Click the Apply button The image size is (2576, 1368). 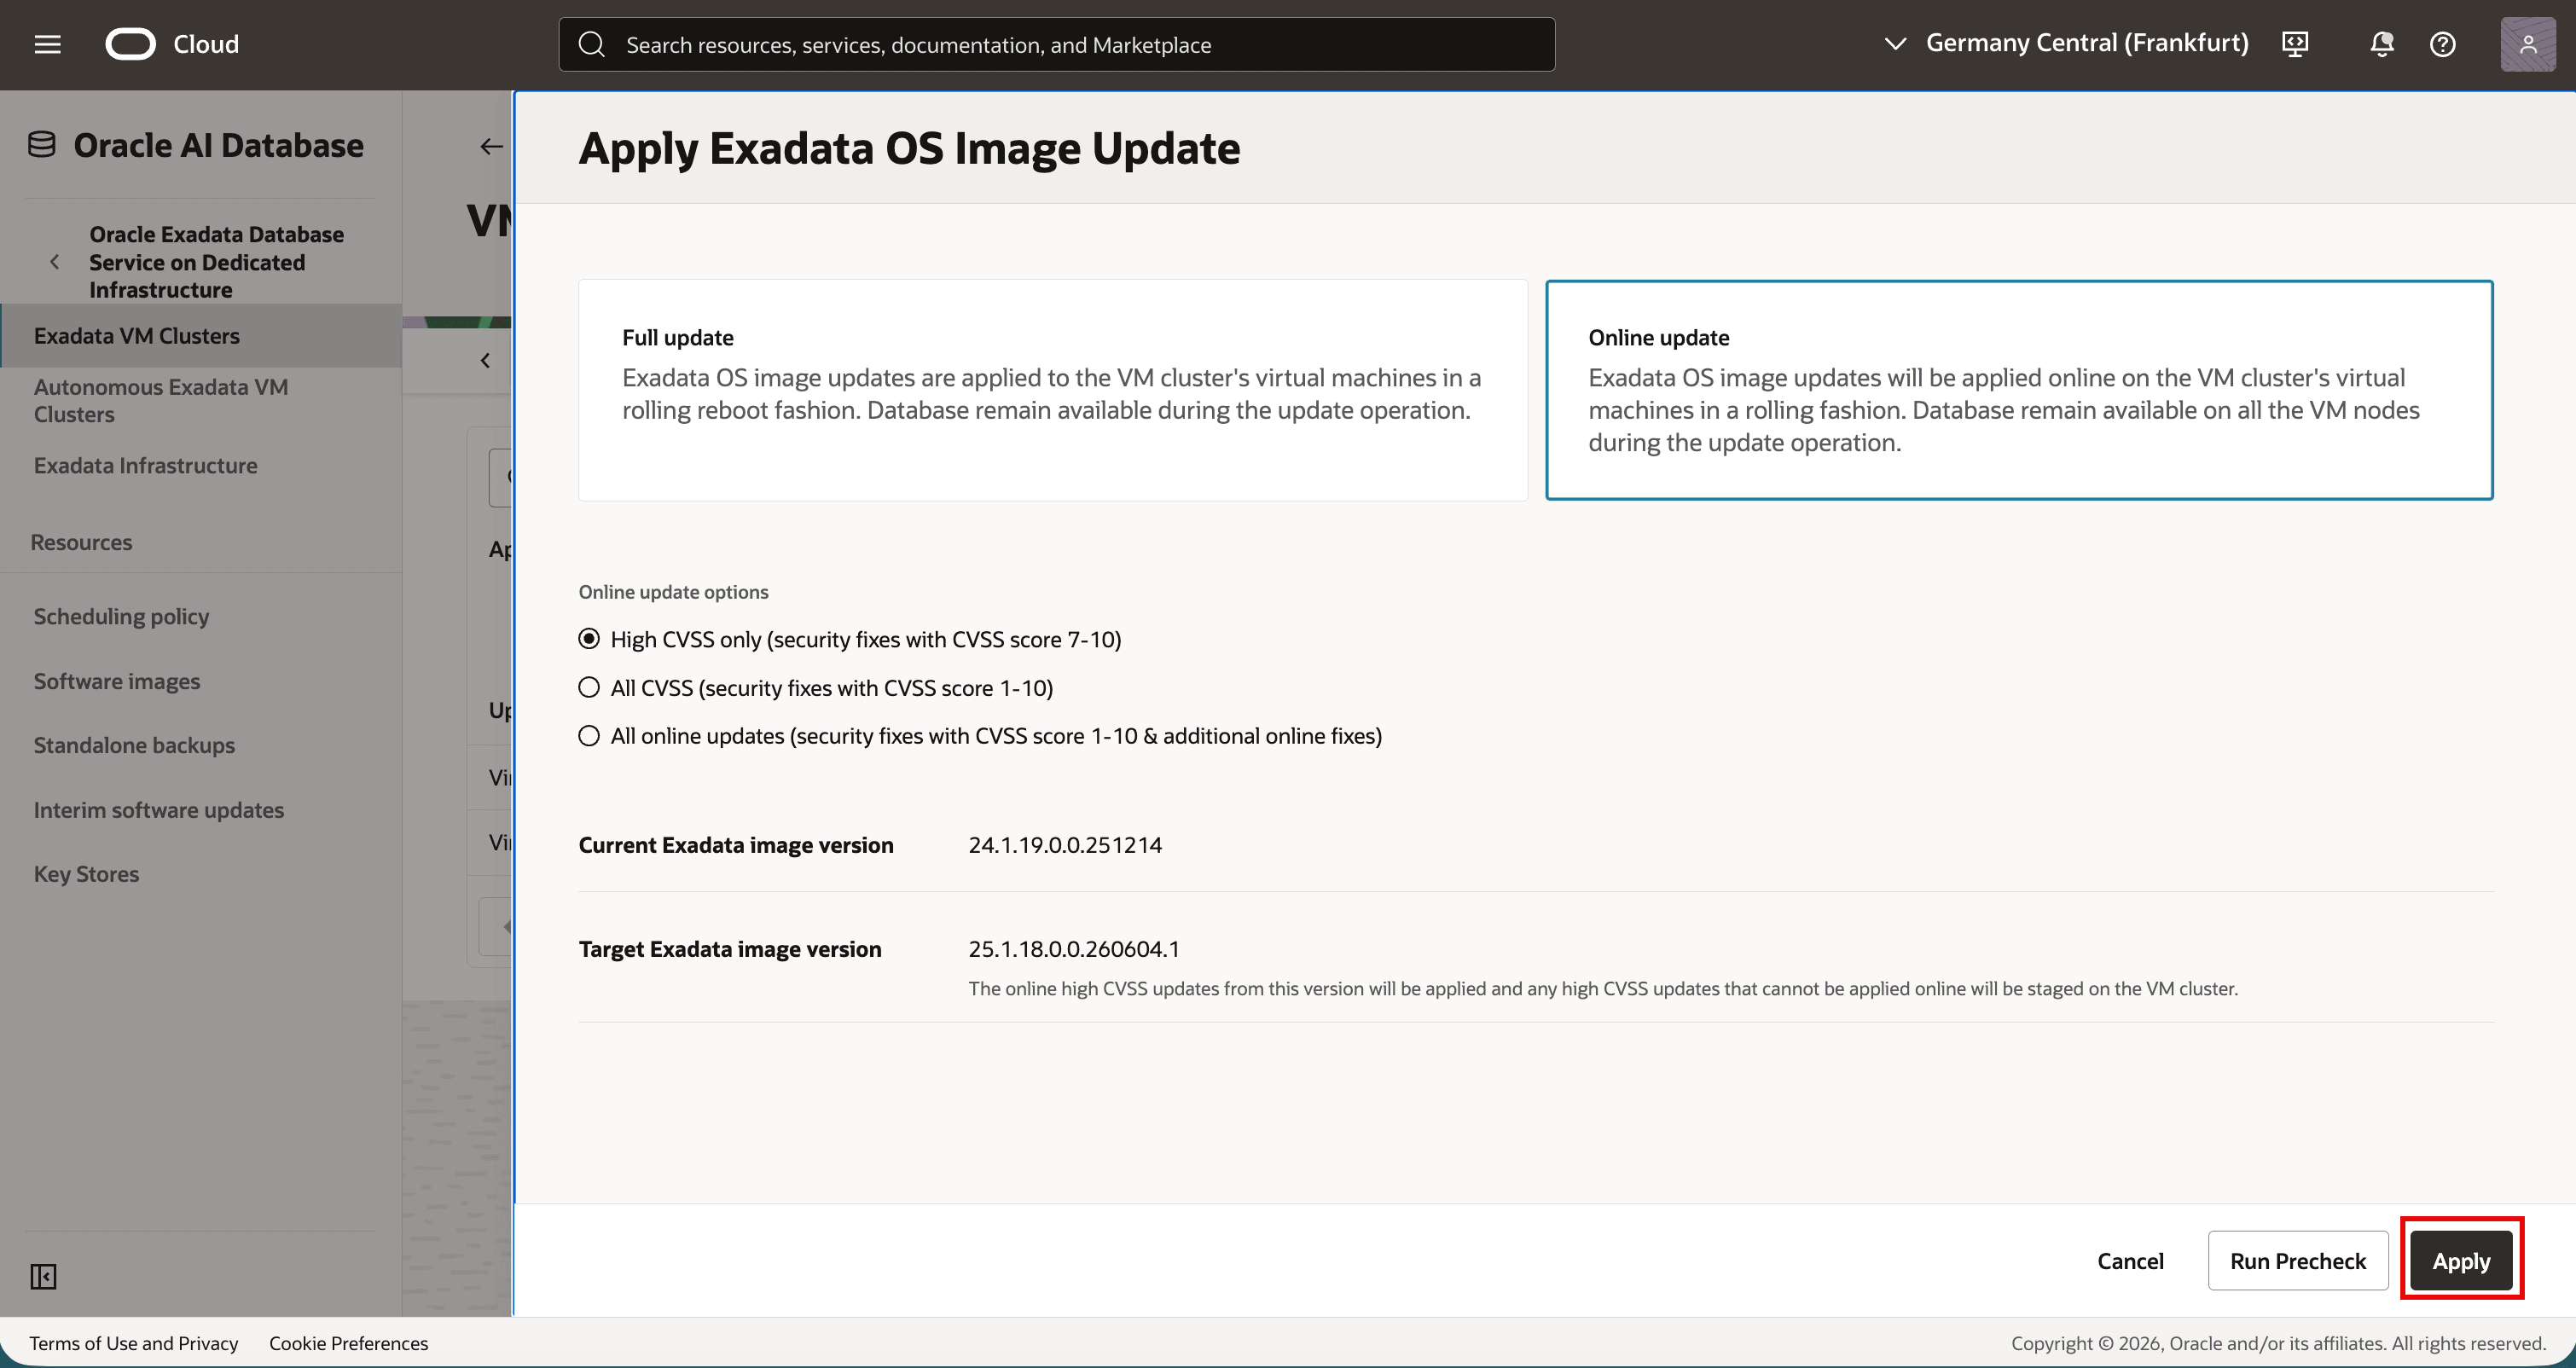pos(2461,1260)
